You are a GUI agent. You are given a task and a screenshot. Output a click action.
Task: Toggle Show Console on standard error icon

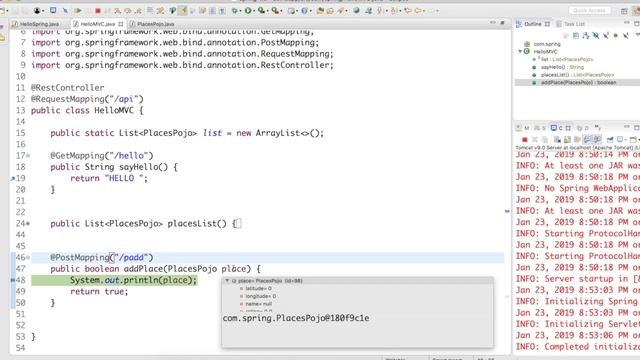click(x=597, y=140)
